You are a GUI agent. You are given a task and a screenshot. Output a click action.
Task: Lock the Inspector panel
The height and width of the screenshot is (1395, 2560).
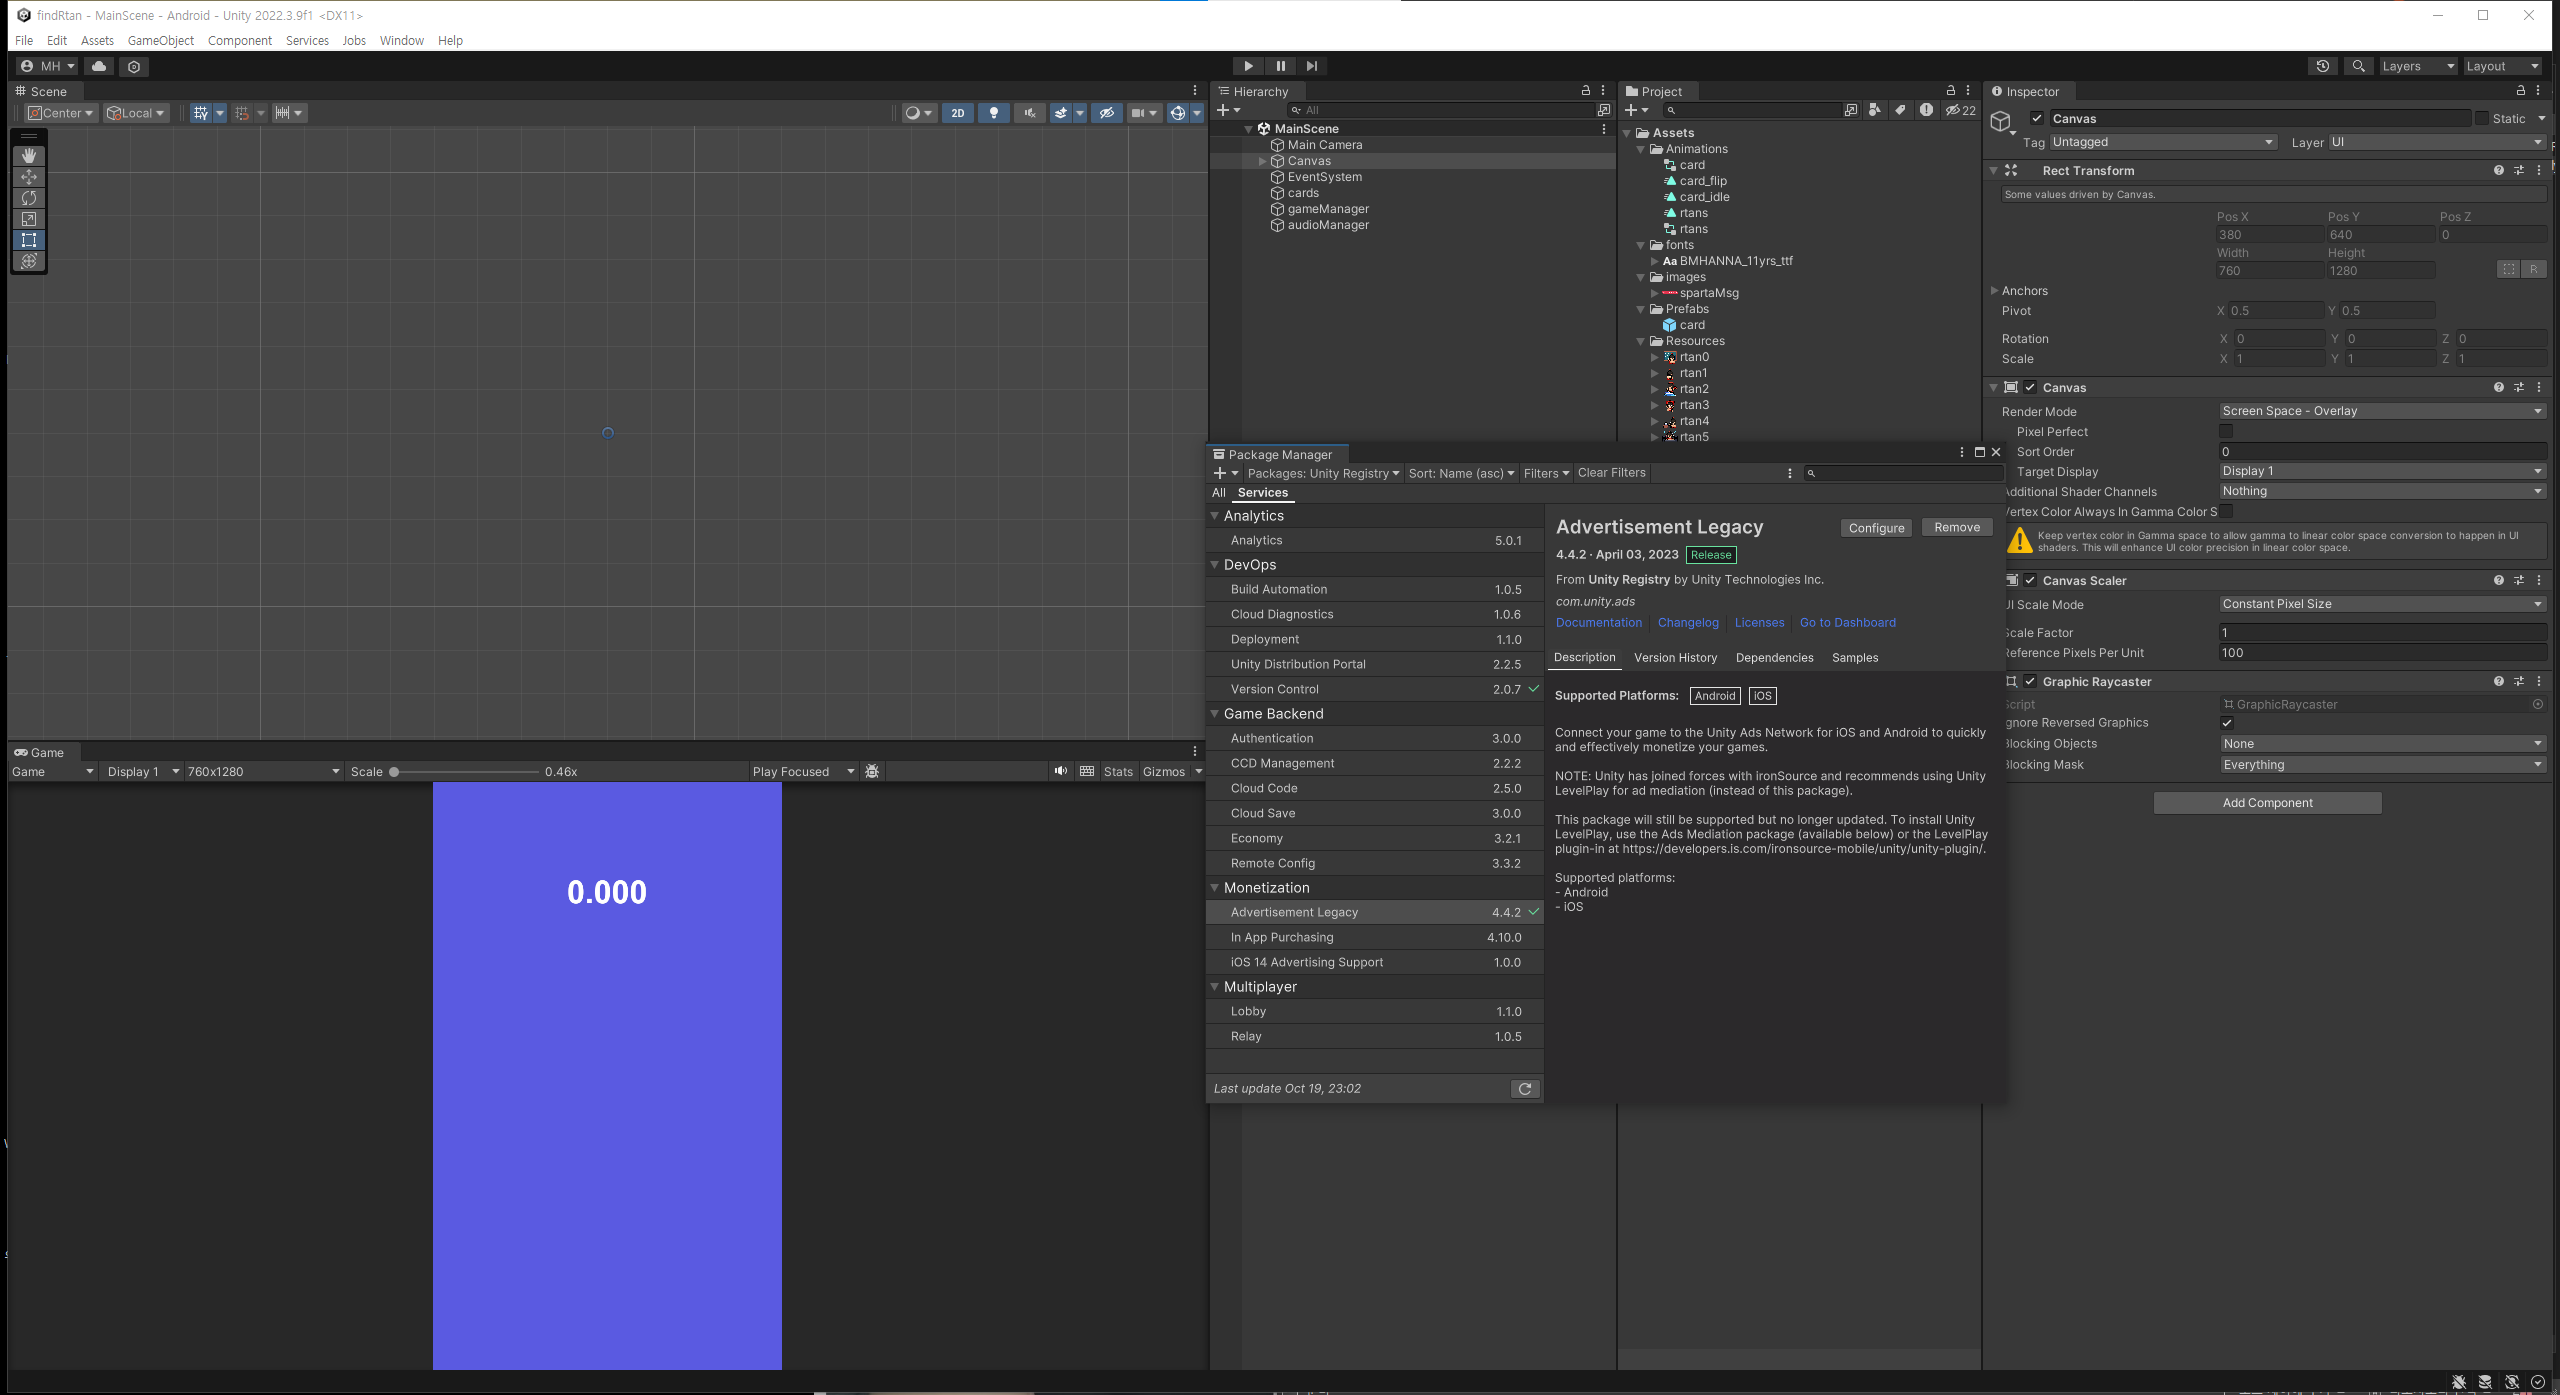[x=2521, y=91]
